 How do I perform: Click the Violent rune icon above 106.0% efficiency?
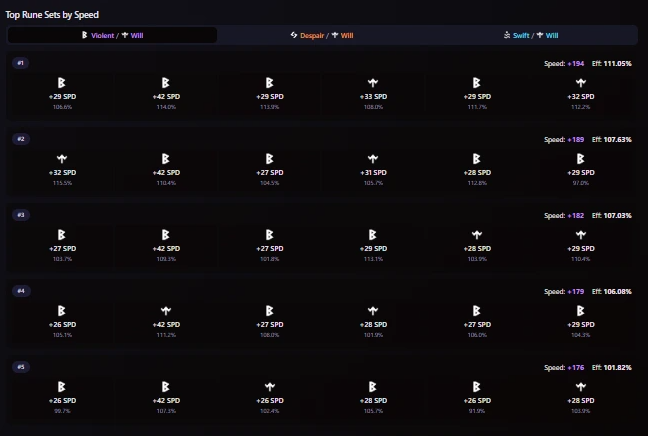pyautogui.click(x=477, y=311)
